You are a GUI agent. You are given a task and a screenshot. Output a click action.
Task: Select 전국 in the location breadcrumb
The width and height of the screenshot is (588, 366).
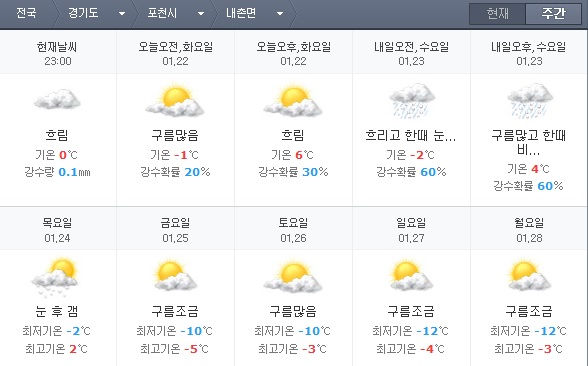point(26,13)
